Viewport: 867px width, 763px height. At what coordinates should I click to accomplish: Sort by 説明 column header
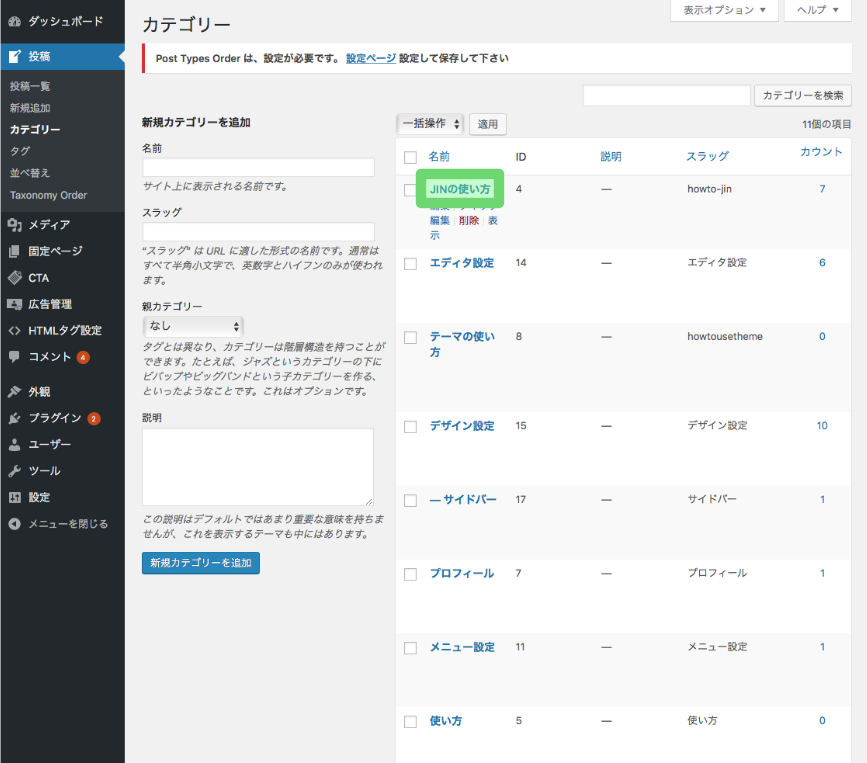tap(611, 157)
